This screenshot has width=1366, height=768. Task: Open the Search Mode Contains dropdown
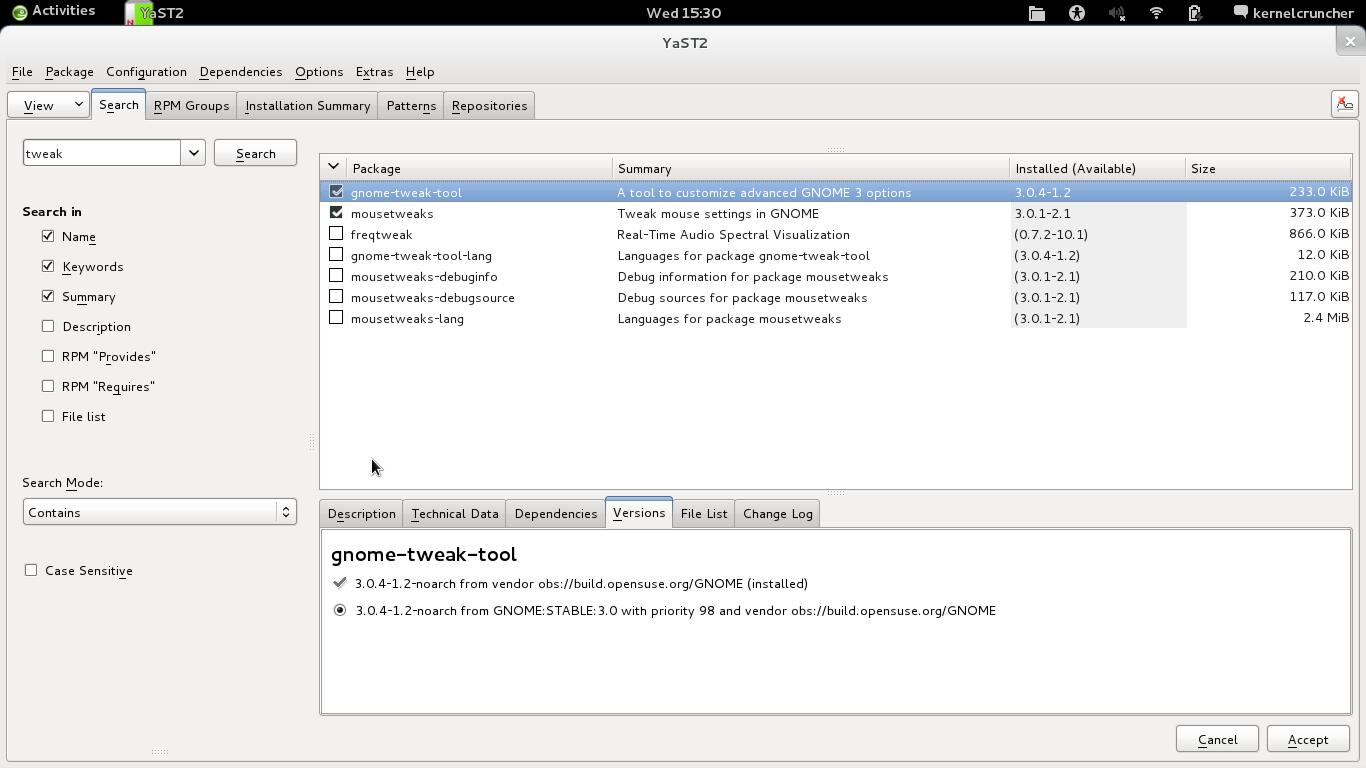tap(160, 512)
